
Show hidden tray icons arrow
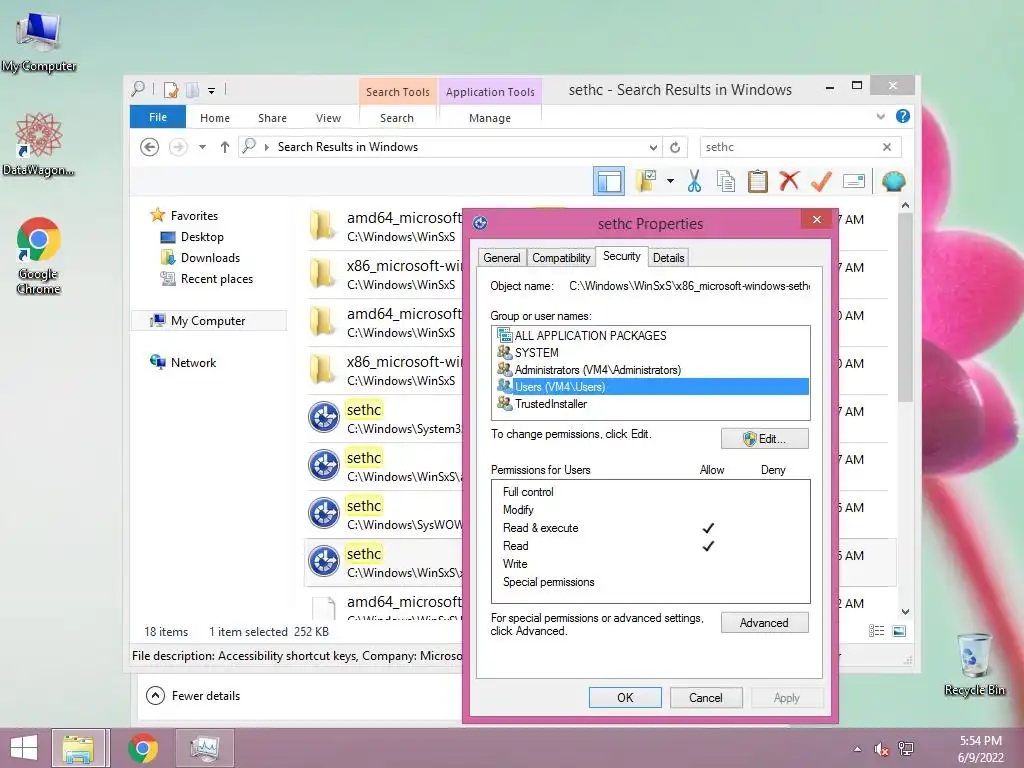(x=857, y=749)
